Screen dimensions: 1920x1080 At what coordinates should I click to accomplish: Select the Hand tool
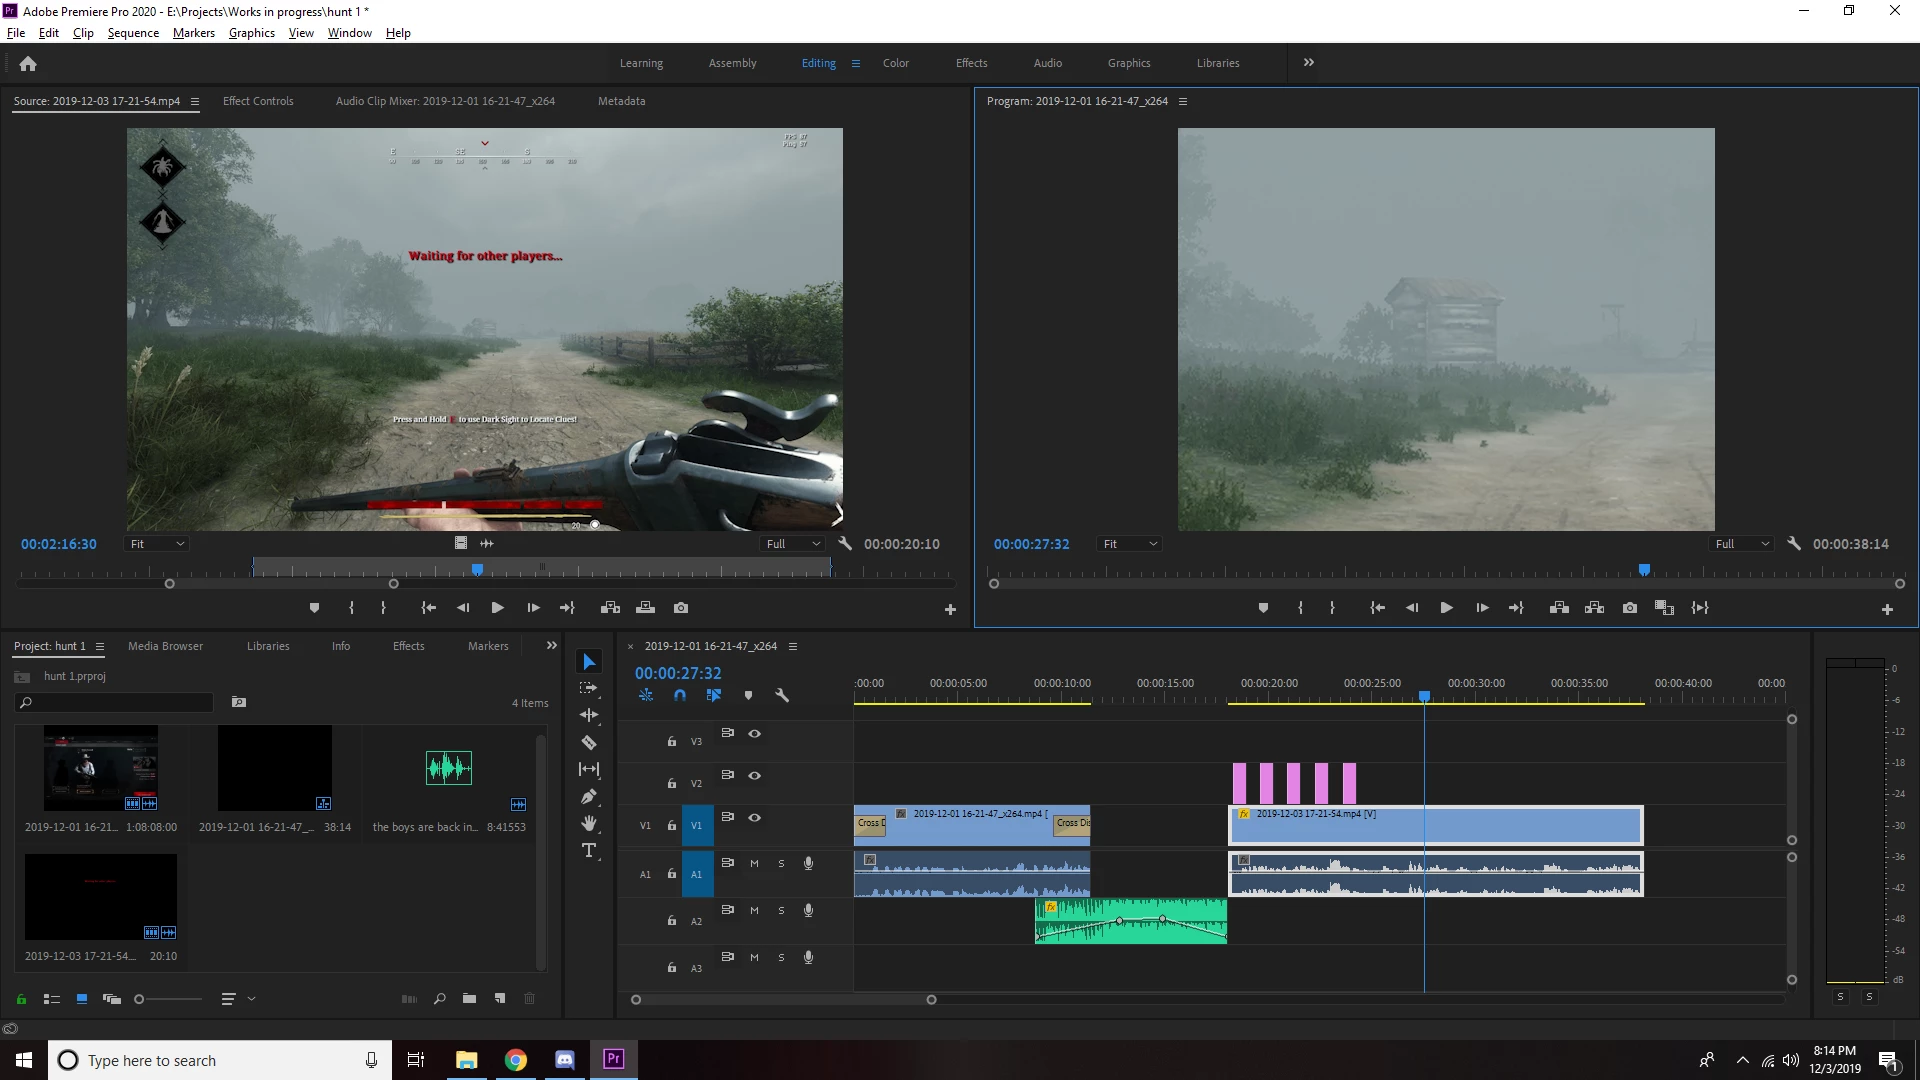pos(589,823)
